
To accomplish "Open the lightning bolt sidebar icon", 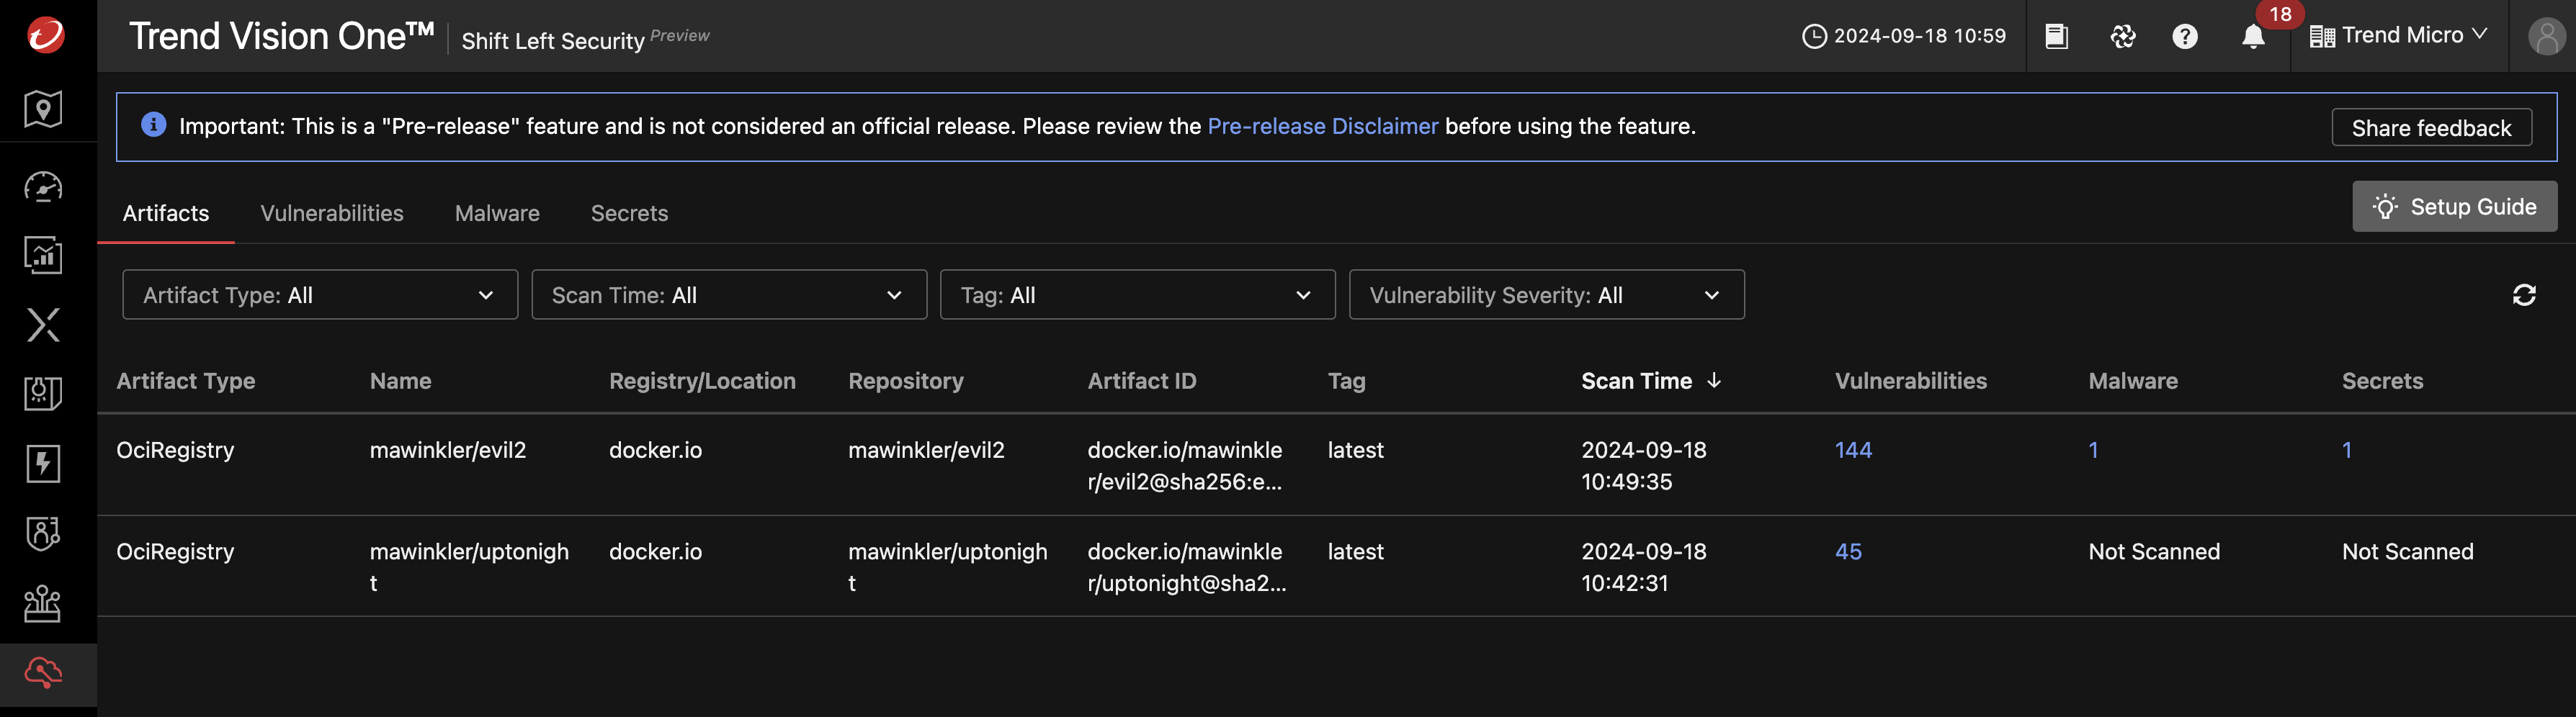I will point(43,463).
